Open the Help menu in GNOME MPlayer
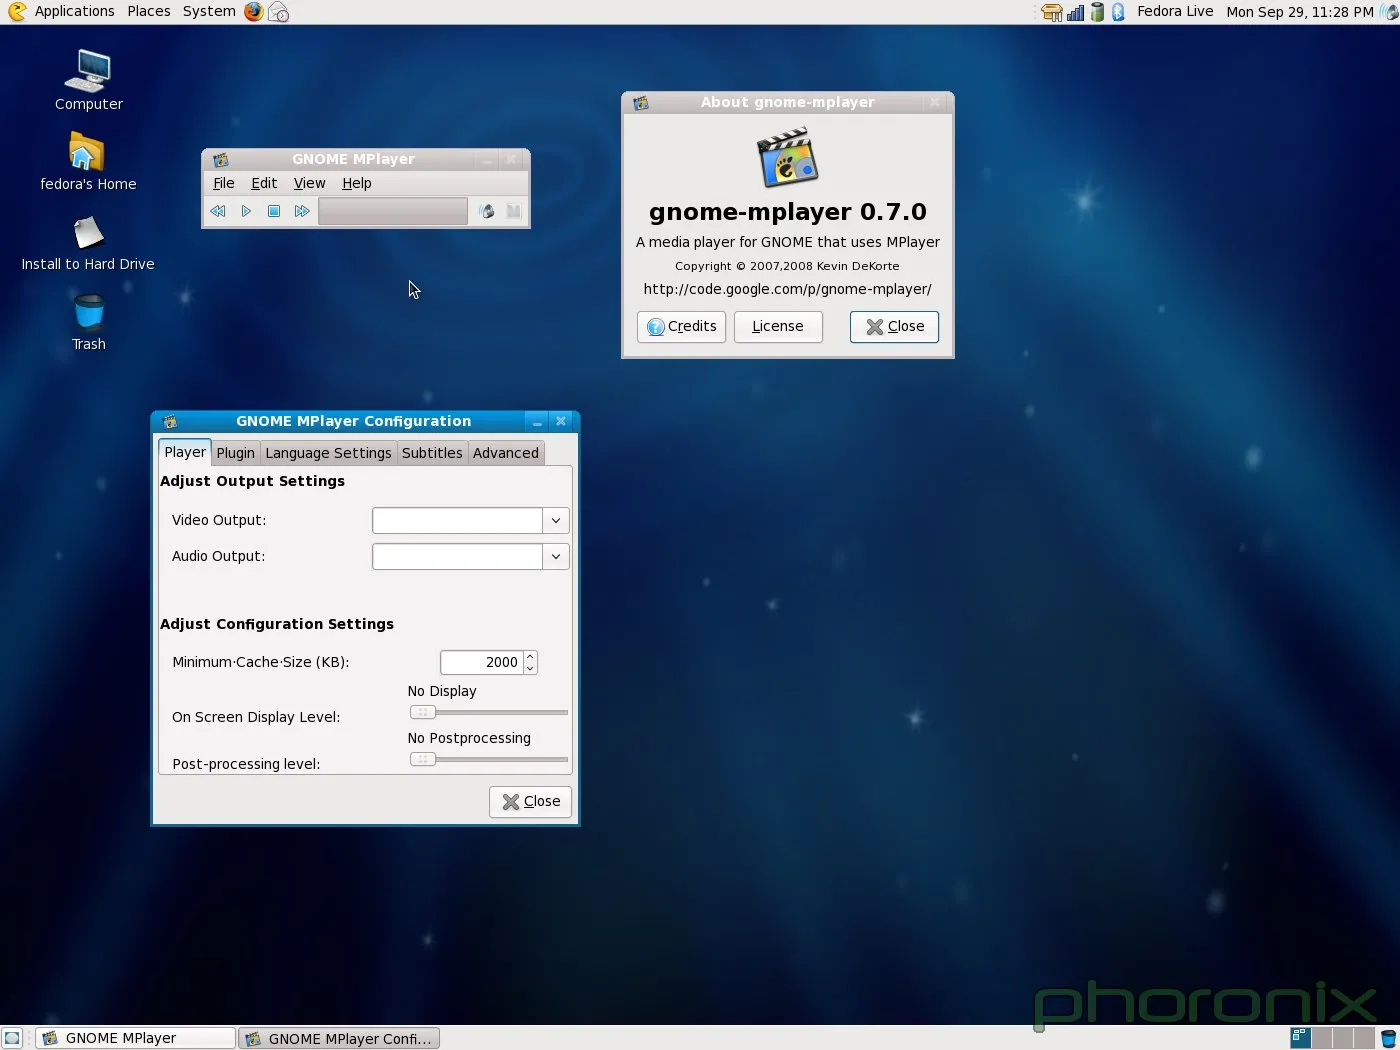Screen dimensions: 1400x1050 [356, 183]
